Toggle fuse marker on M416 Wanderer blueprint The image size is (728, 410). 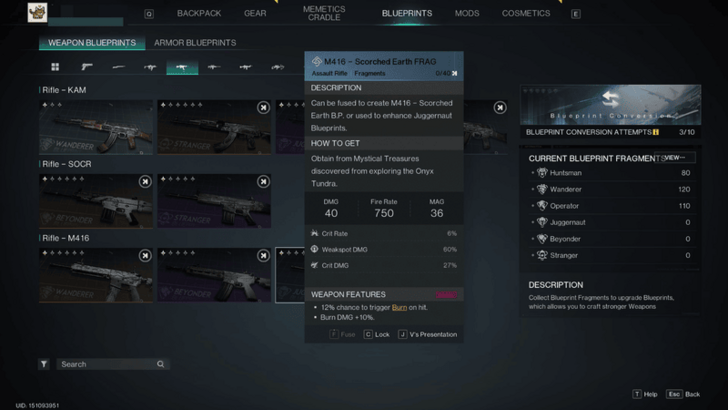(x=145, y=256)
